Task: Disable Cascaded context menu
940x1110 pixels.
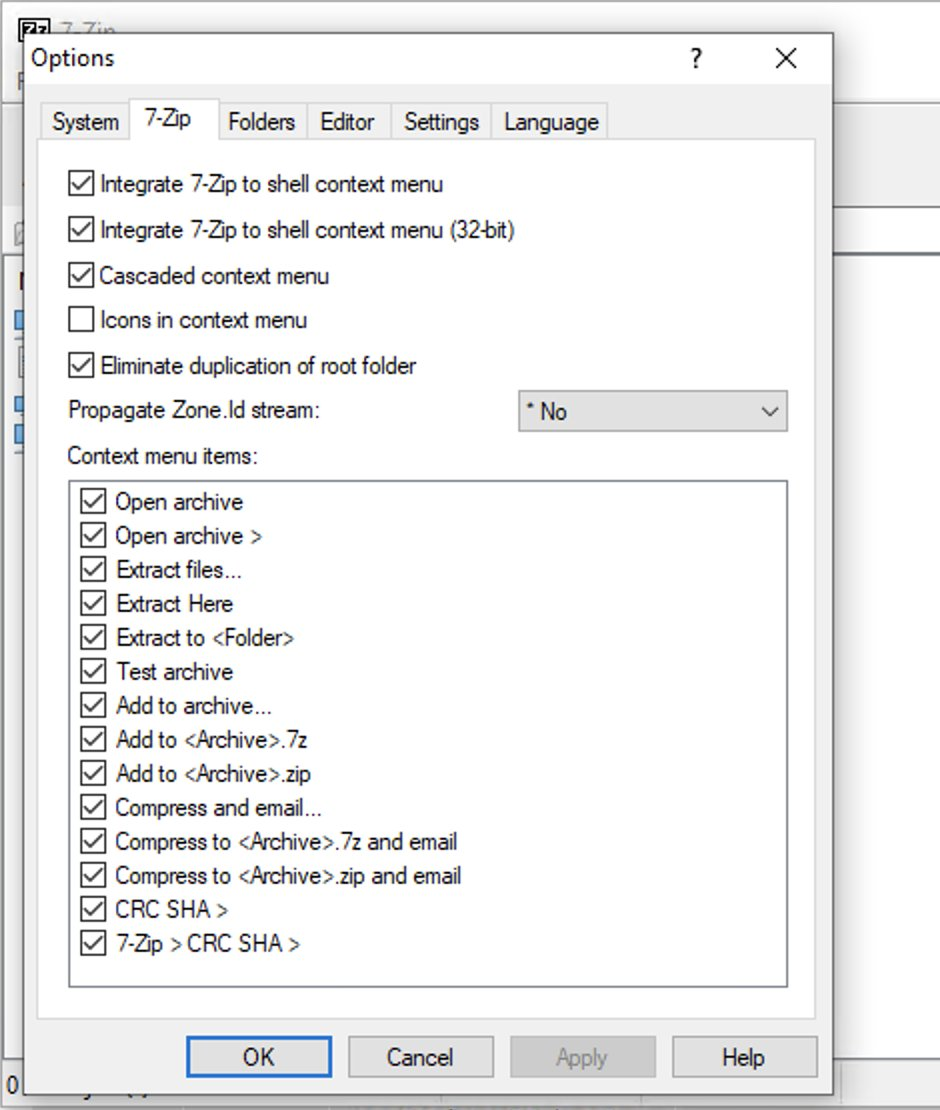Action: [x=81, y=275]
